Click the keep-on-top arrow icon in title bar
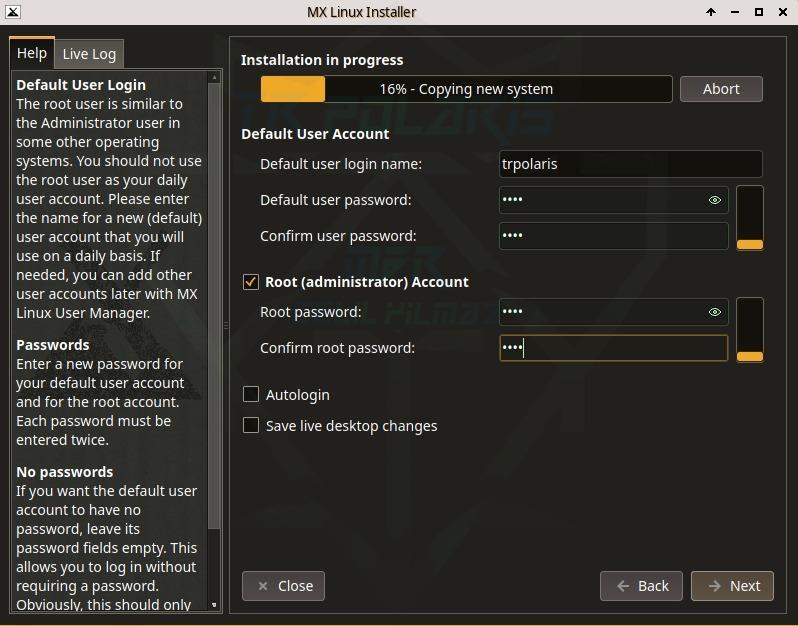This screenshot has height=626, width=798. tap(711, 12)
